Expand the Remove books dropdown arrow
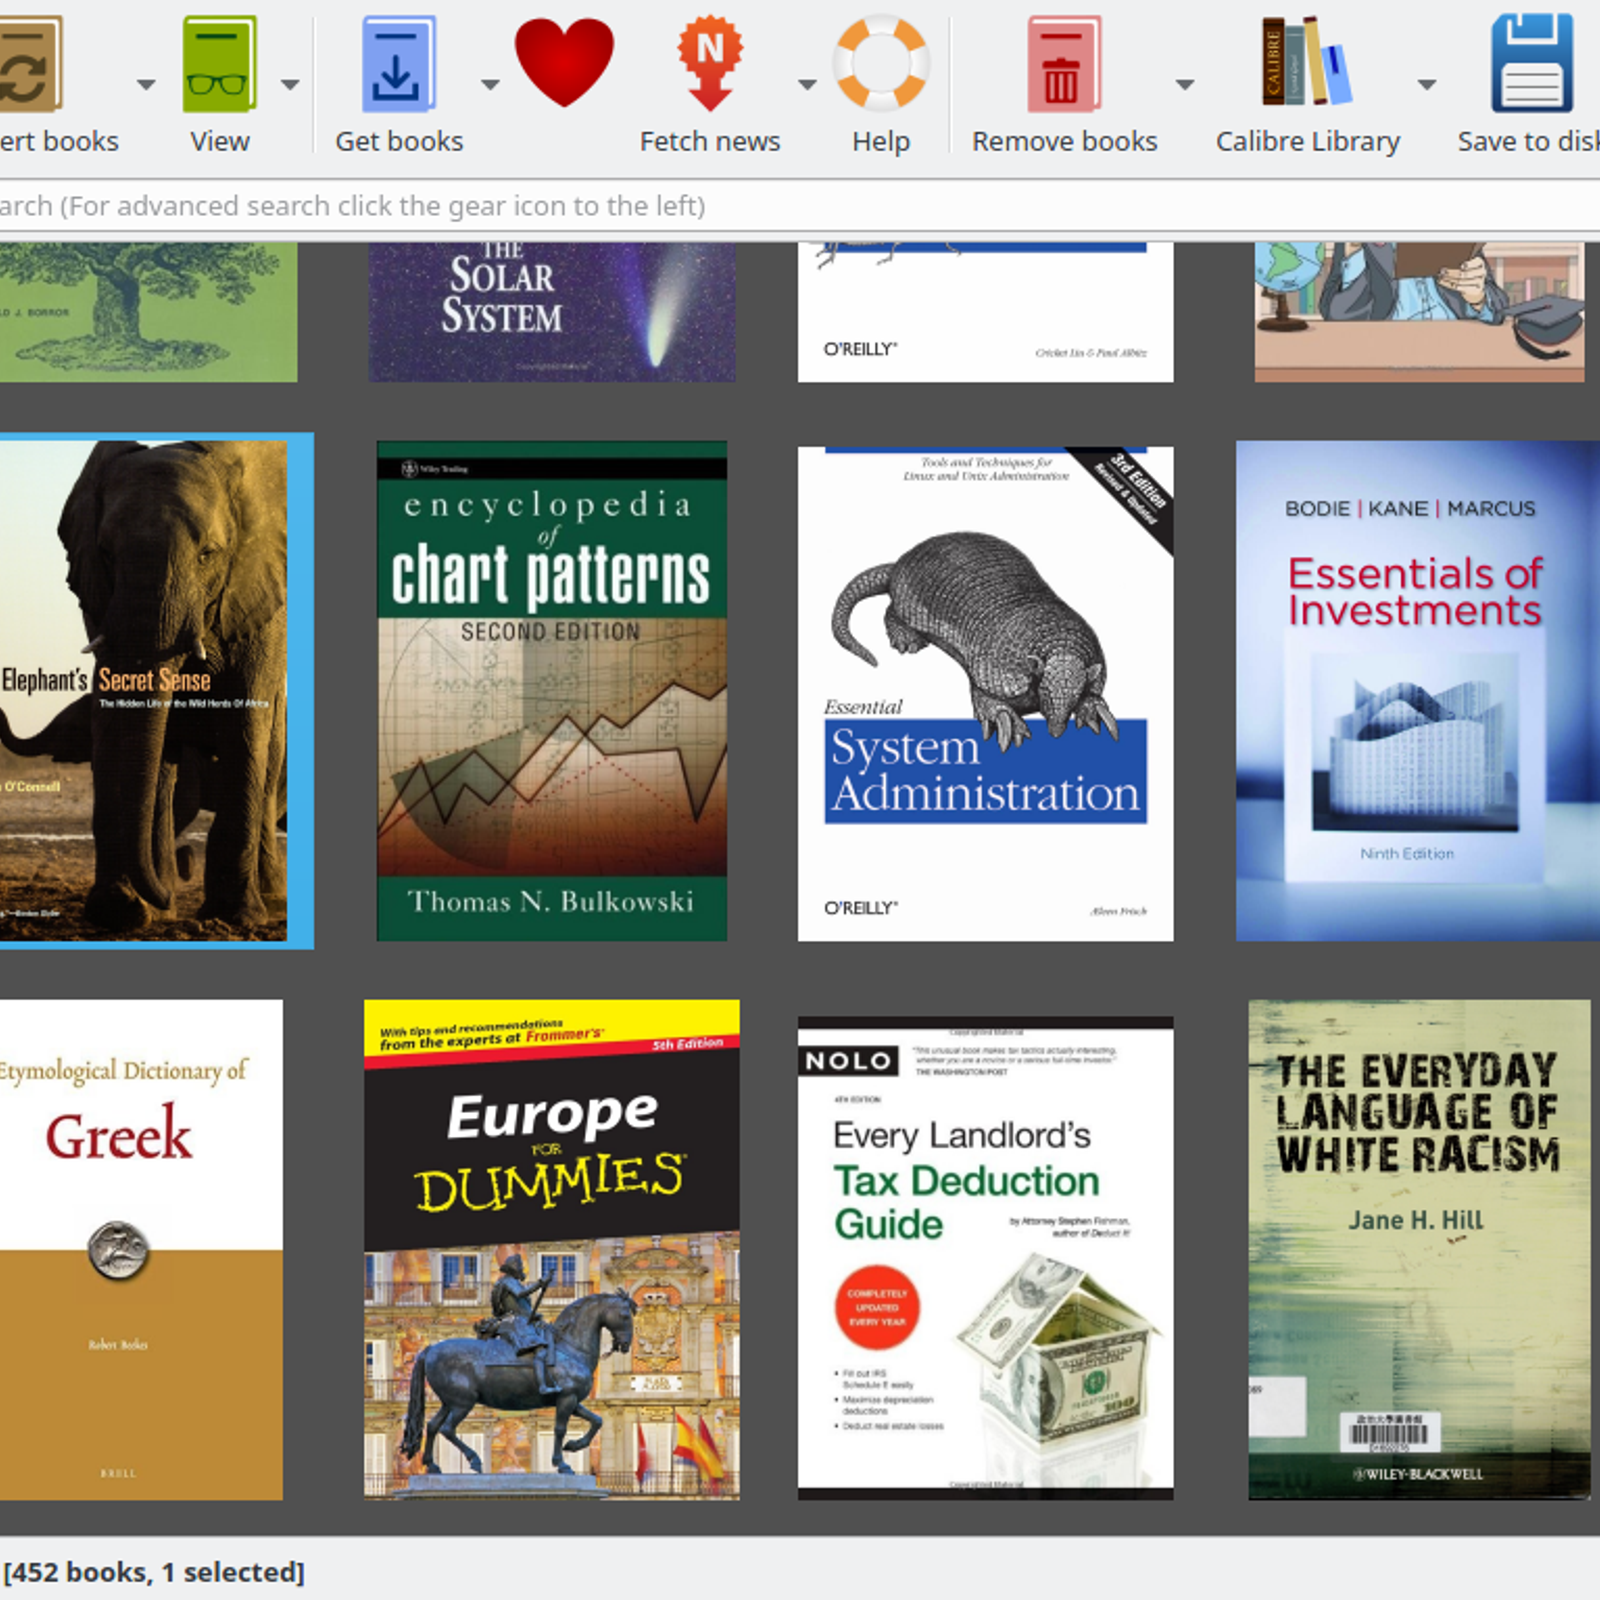 tap(1185, 85)
